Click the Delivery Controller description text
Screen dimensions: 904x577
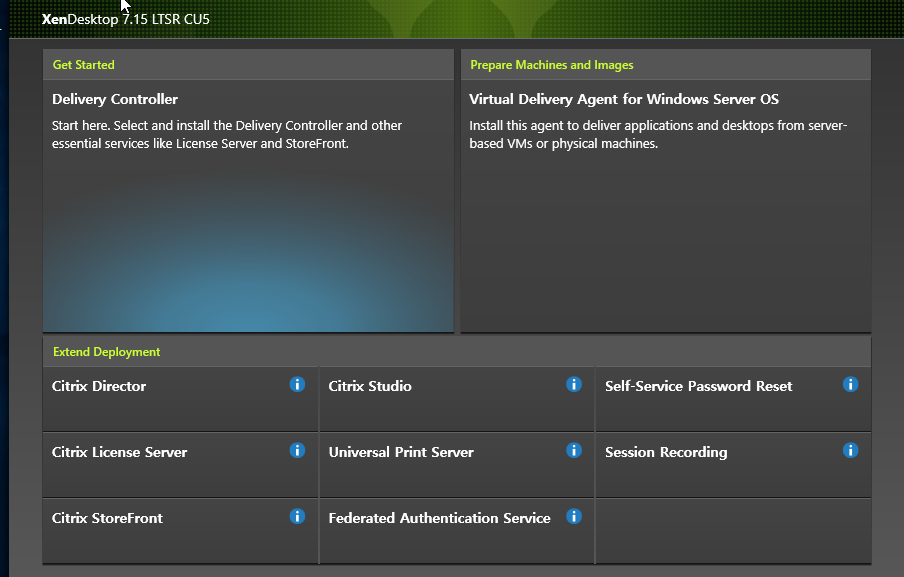227,134
